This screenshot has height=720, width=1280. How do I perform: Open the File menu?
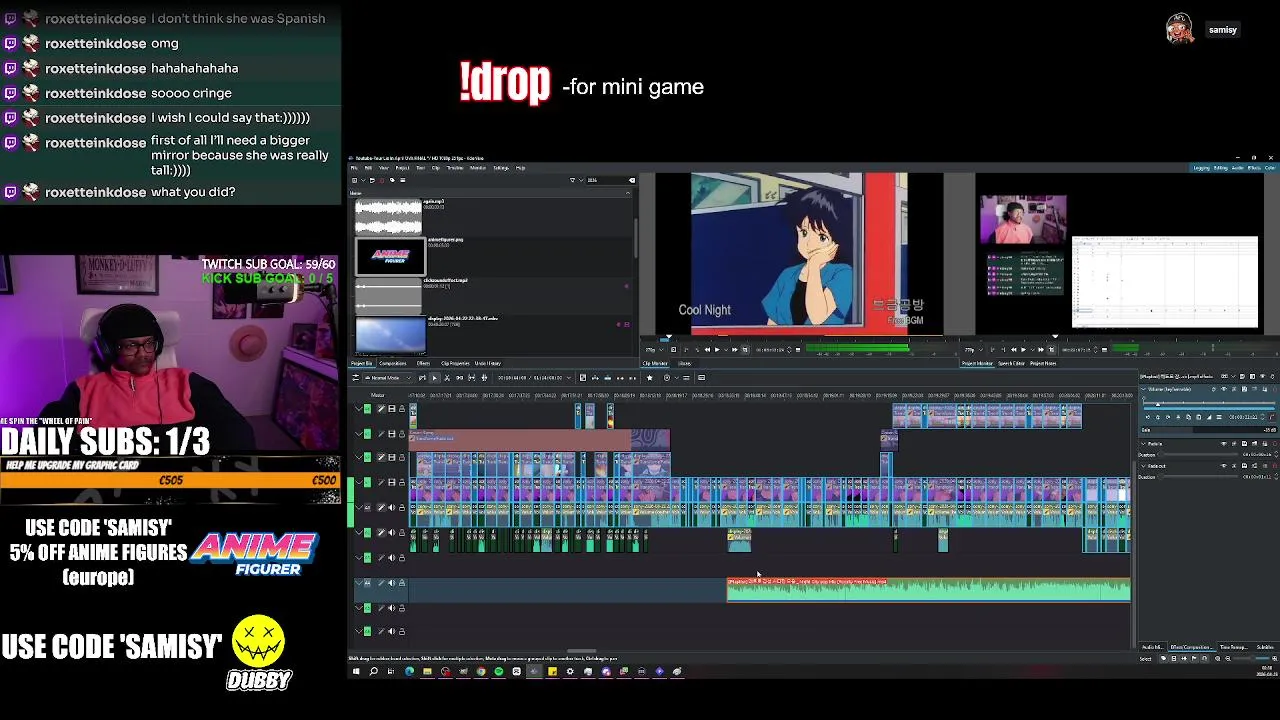354,168
